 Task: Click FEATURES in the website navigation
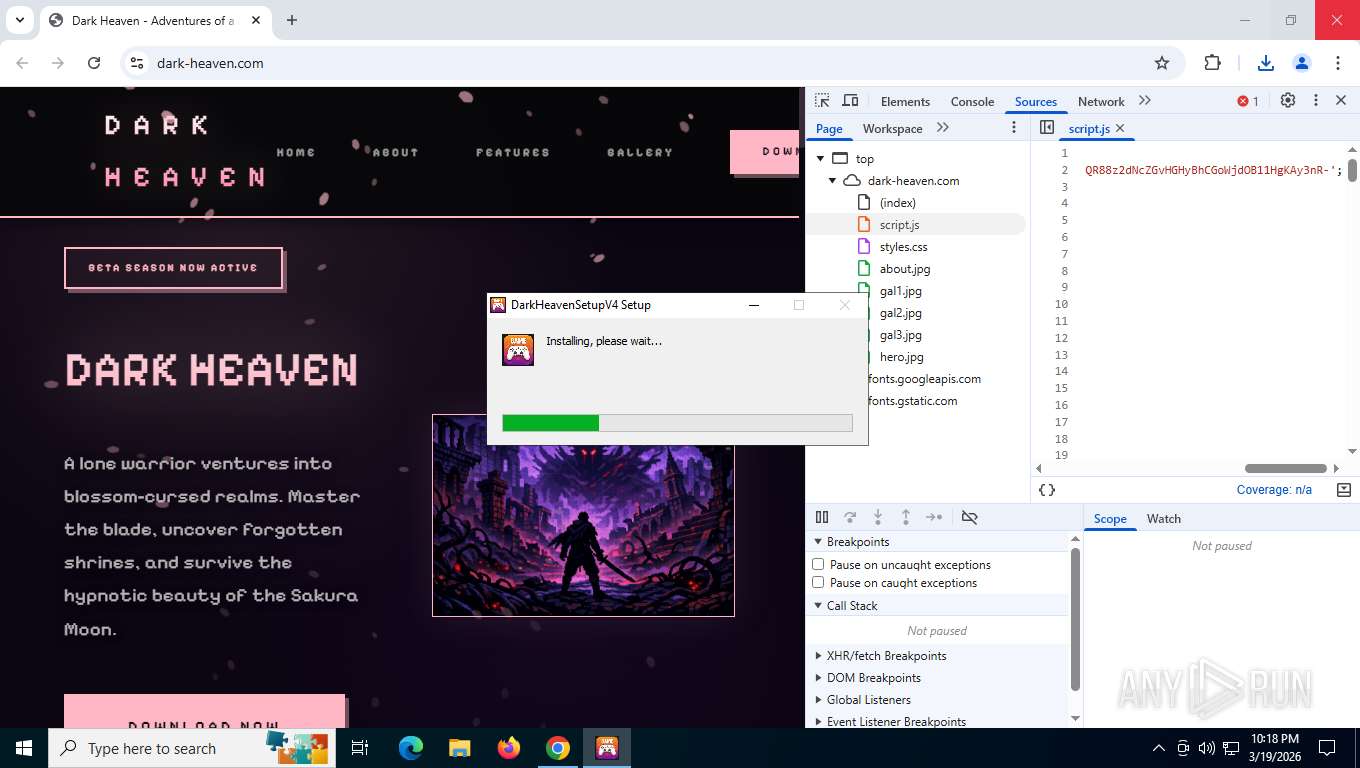pyautogui.click(x=513, y=152)
